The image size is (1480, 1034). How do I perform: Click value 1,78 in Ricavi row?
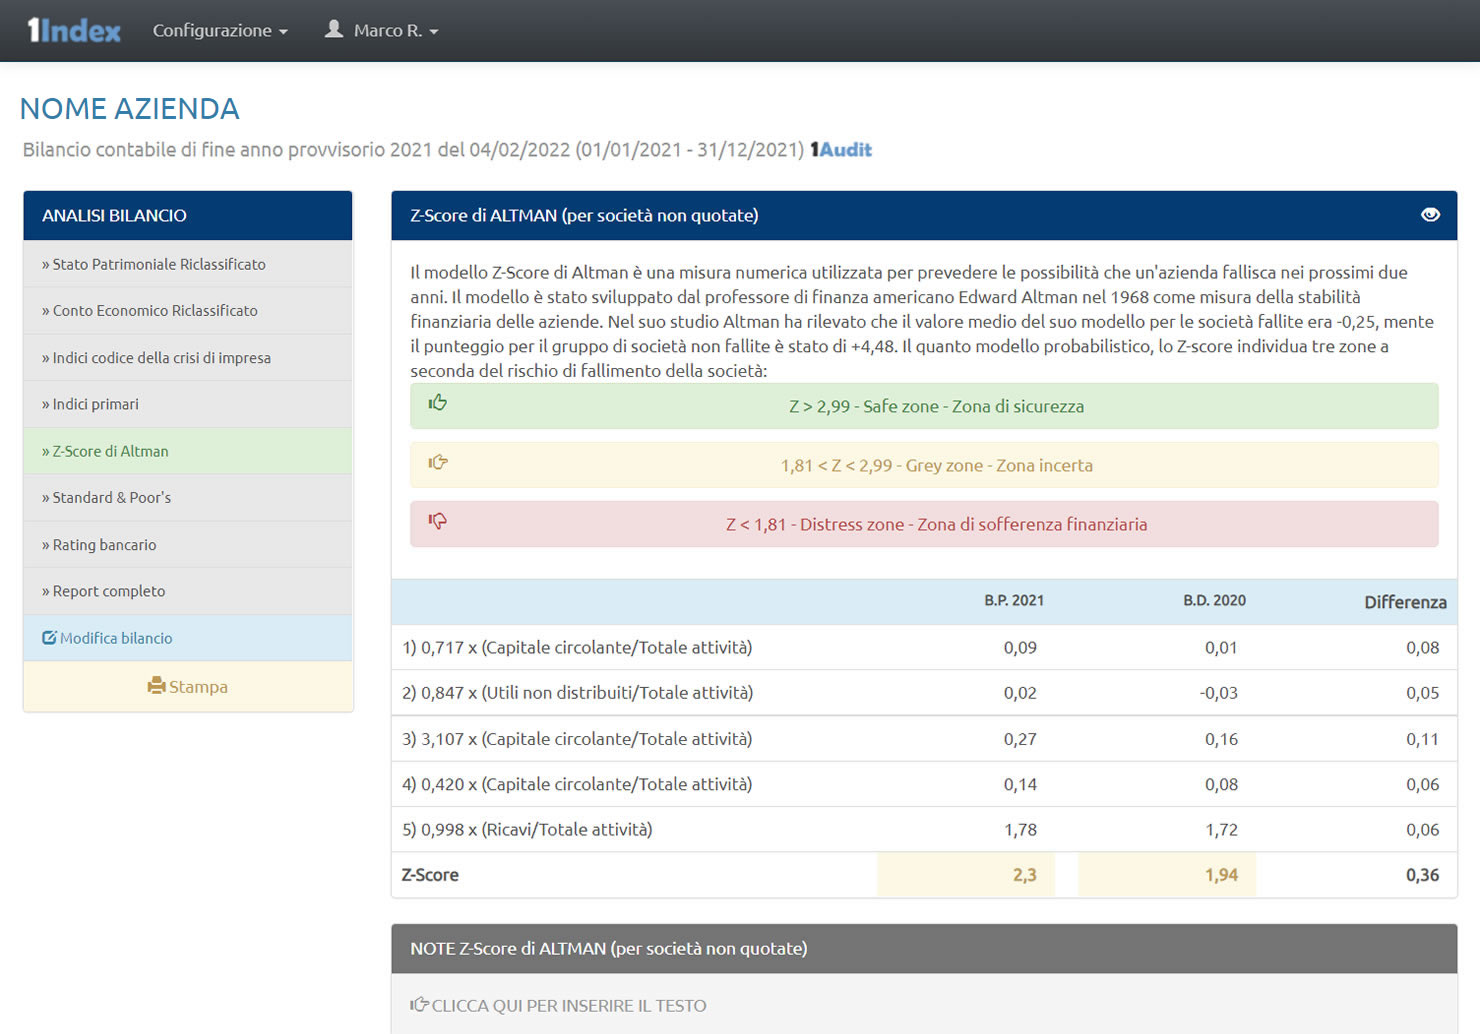(1020, 830)
